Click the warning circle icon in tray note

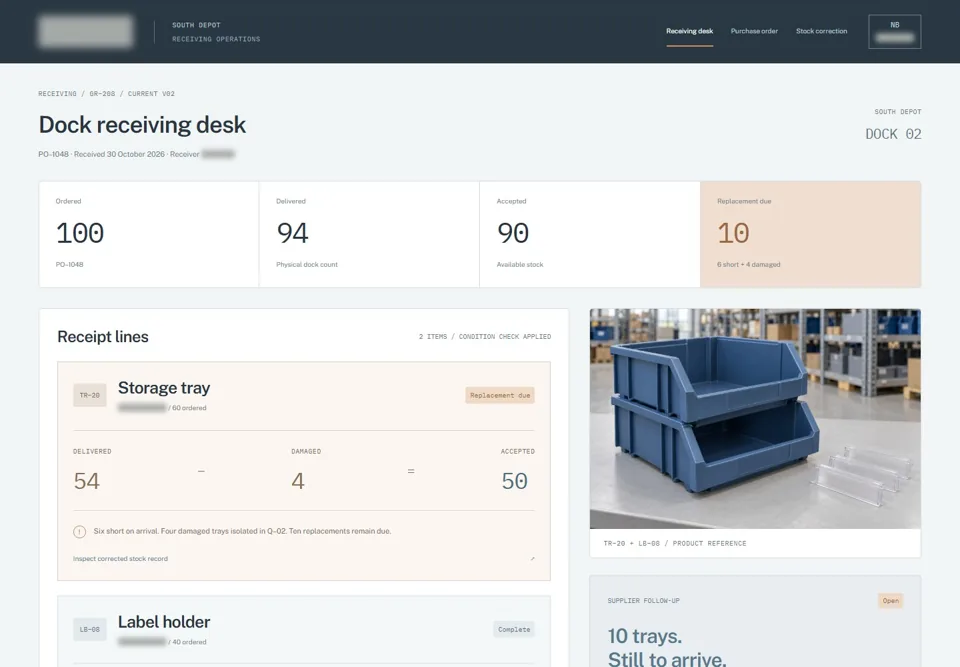pos(80,532)
